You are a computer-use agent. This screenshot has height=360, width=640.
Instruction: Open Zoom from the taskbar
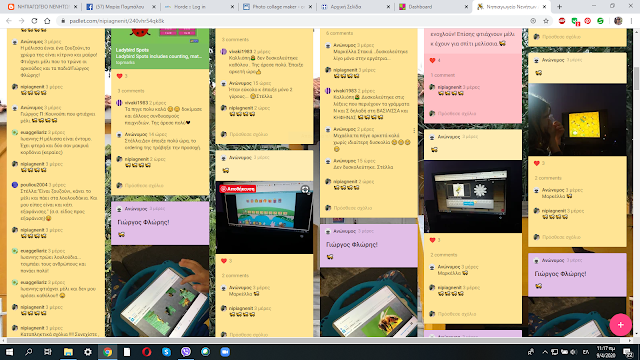225,352
